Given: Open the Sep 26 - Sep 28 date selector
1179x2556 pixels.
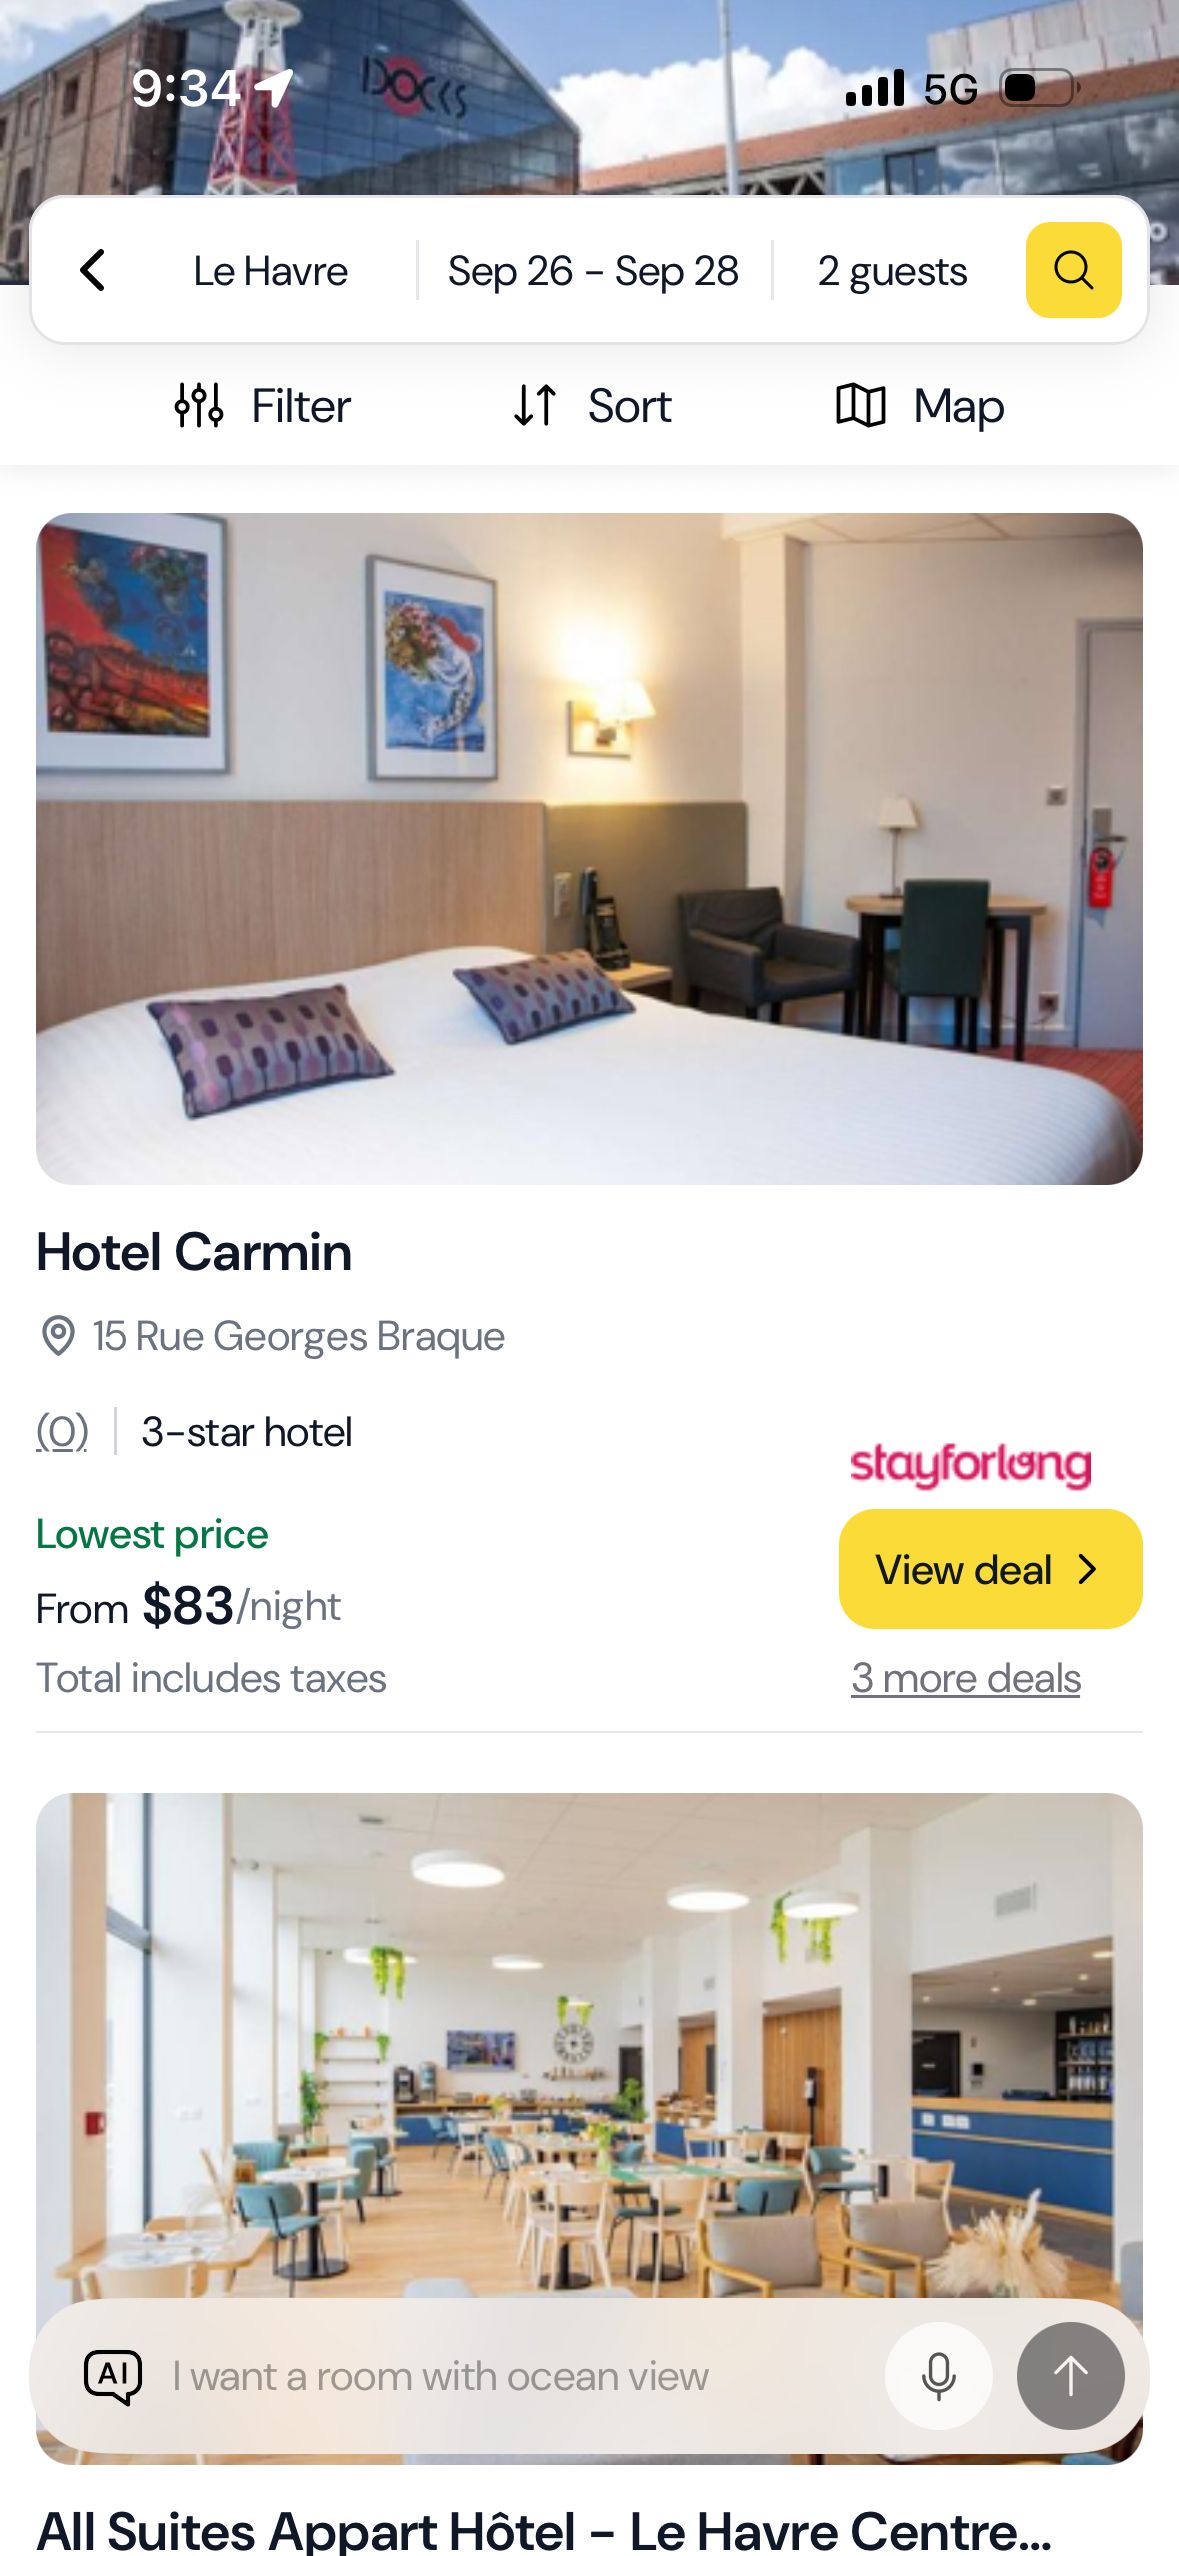Looking at the screenshot, I should click(593, 271).
